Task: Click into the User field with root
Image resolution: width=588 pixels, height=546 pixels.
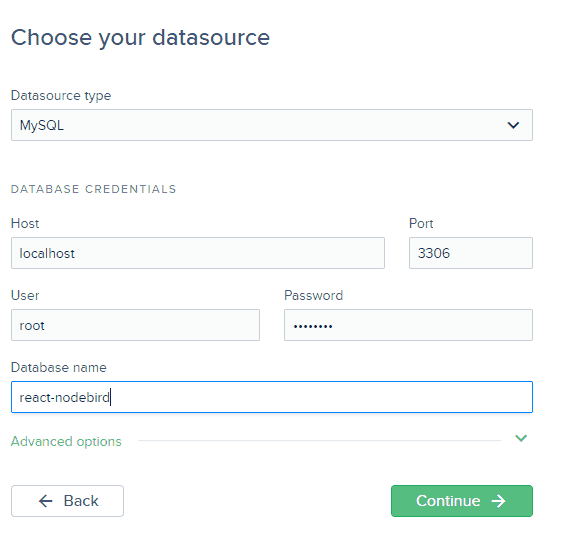Action: point(135,325)
